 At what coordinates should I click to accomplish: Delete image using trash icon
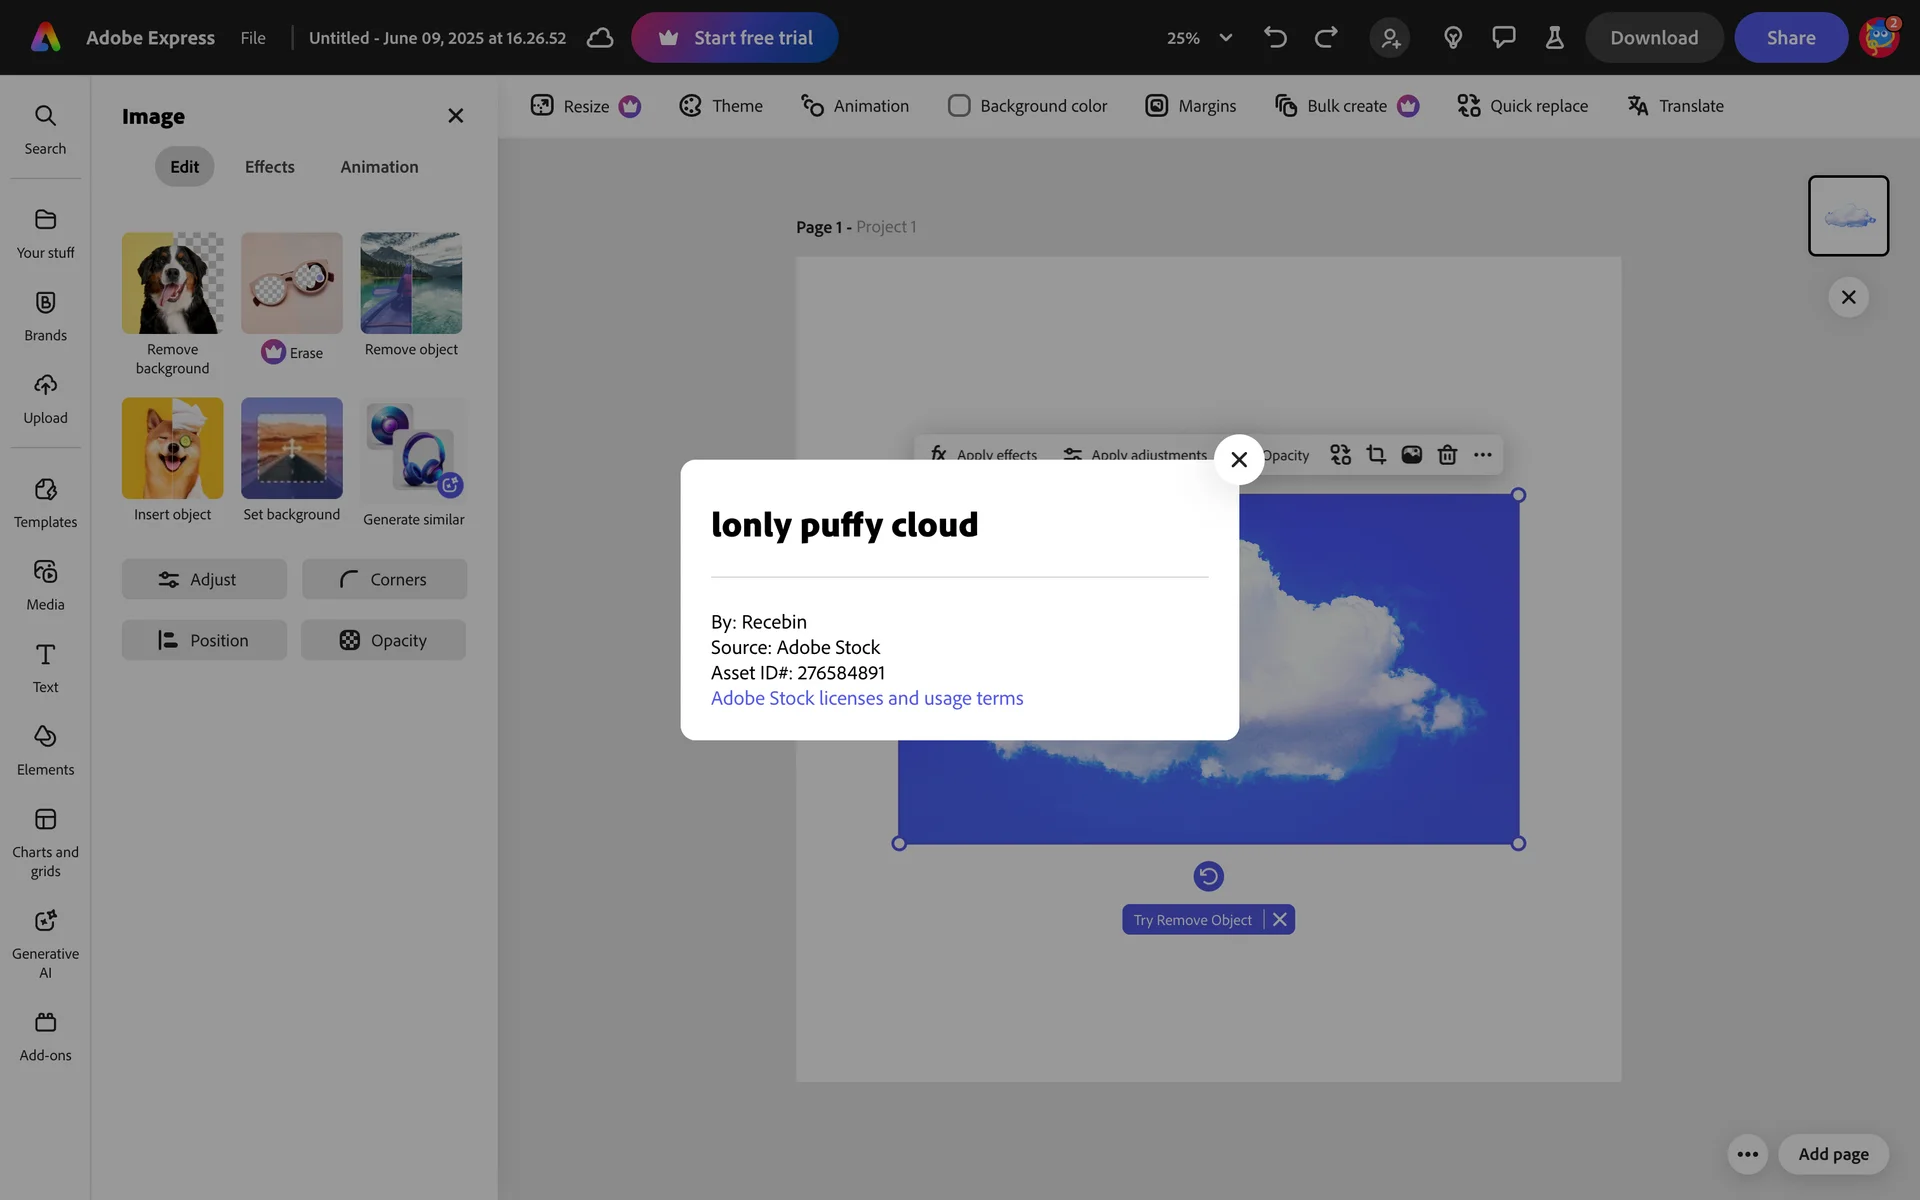pos(1447,455)
